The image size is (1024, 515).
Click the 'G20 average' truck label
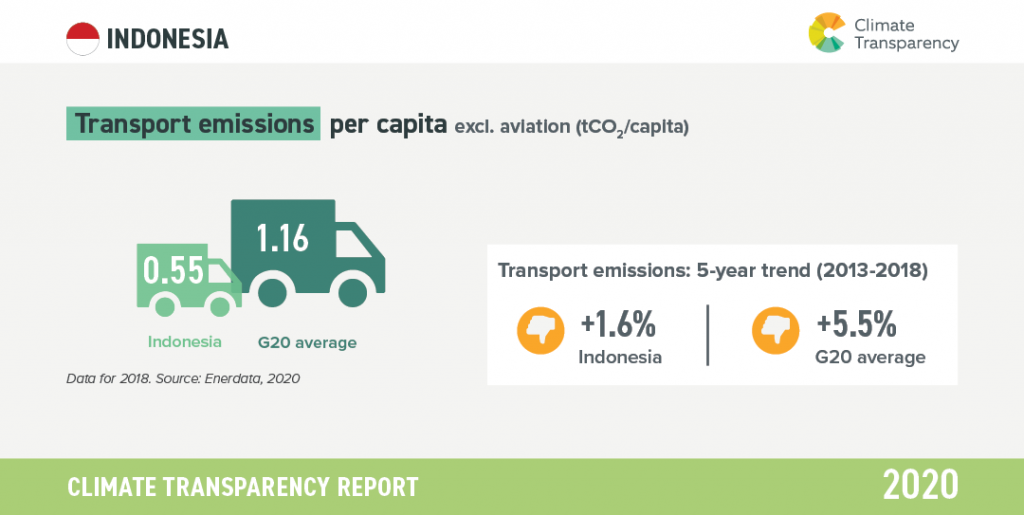tap(307, 343)
